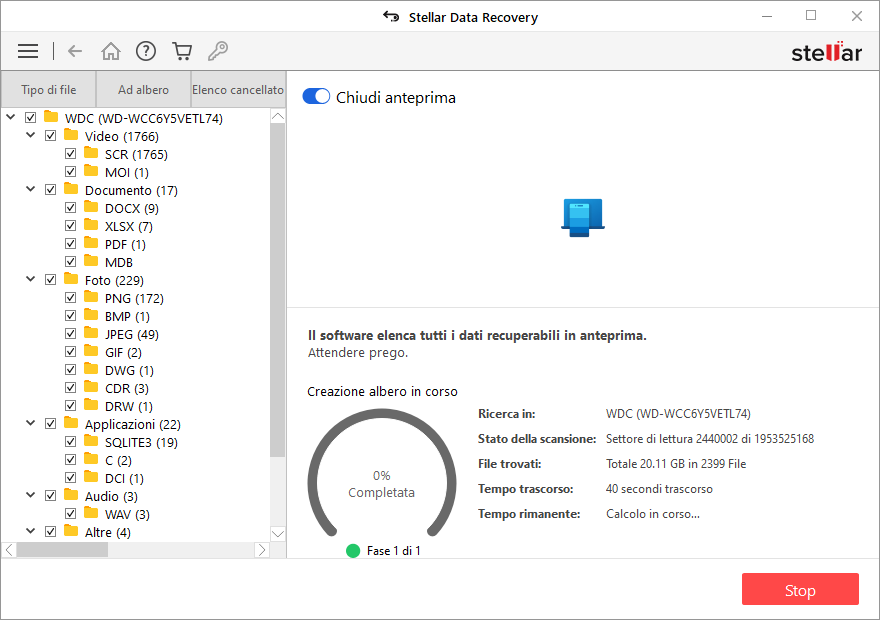
Task: Click the WDC drive folder icon
Action: pyautogui.click(x=51, y=117)
